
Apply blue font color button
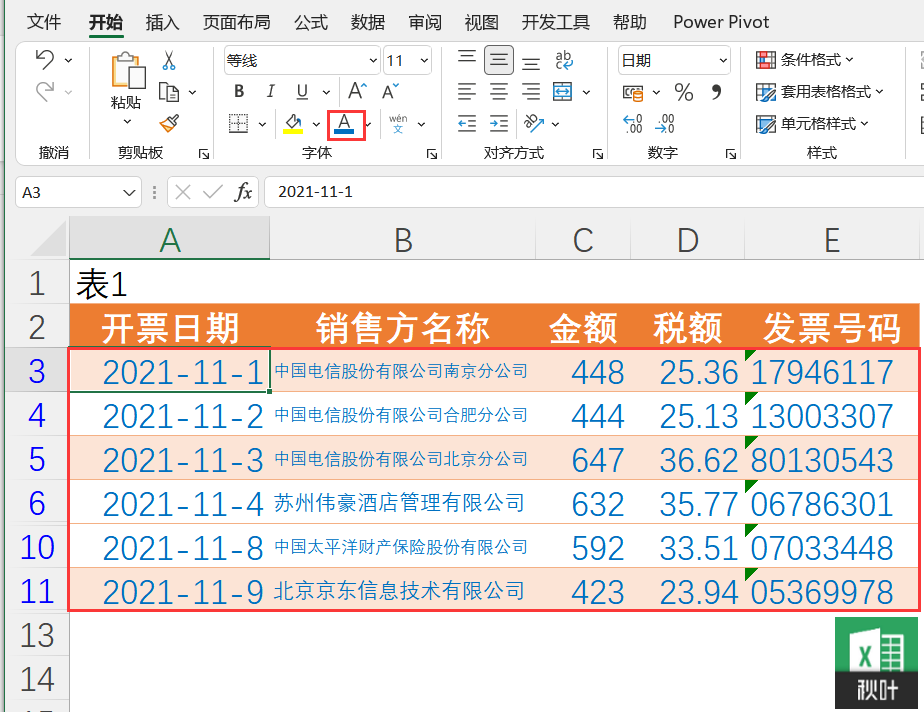(x=344, y=124)
